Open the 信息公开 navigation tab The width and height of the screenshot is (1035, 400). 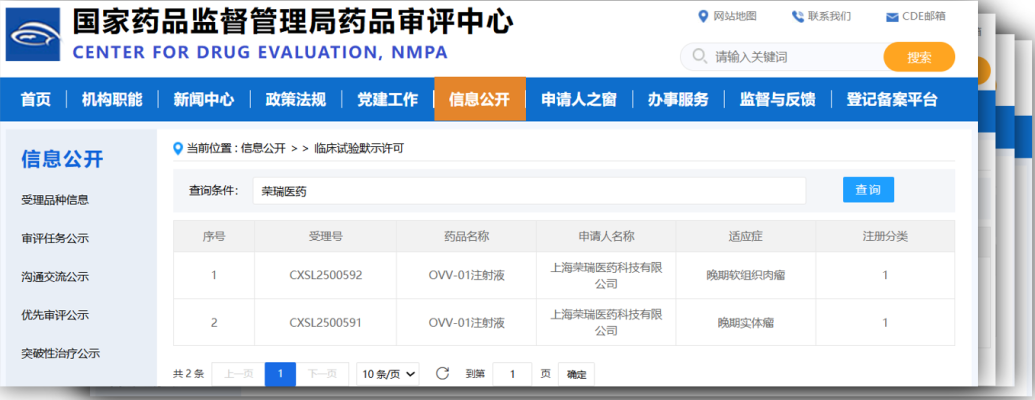point(479,99)
